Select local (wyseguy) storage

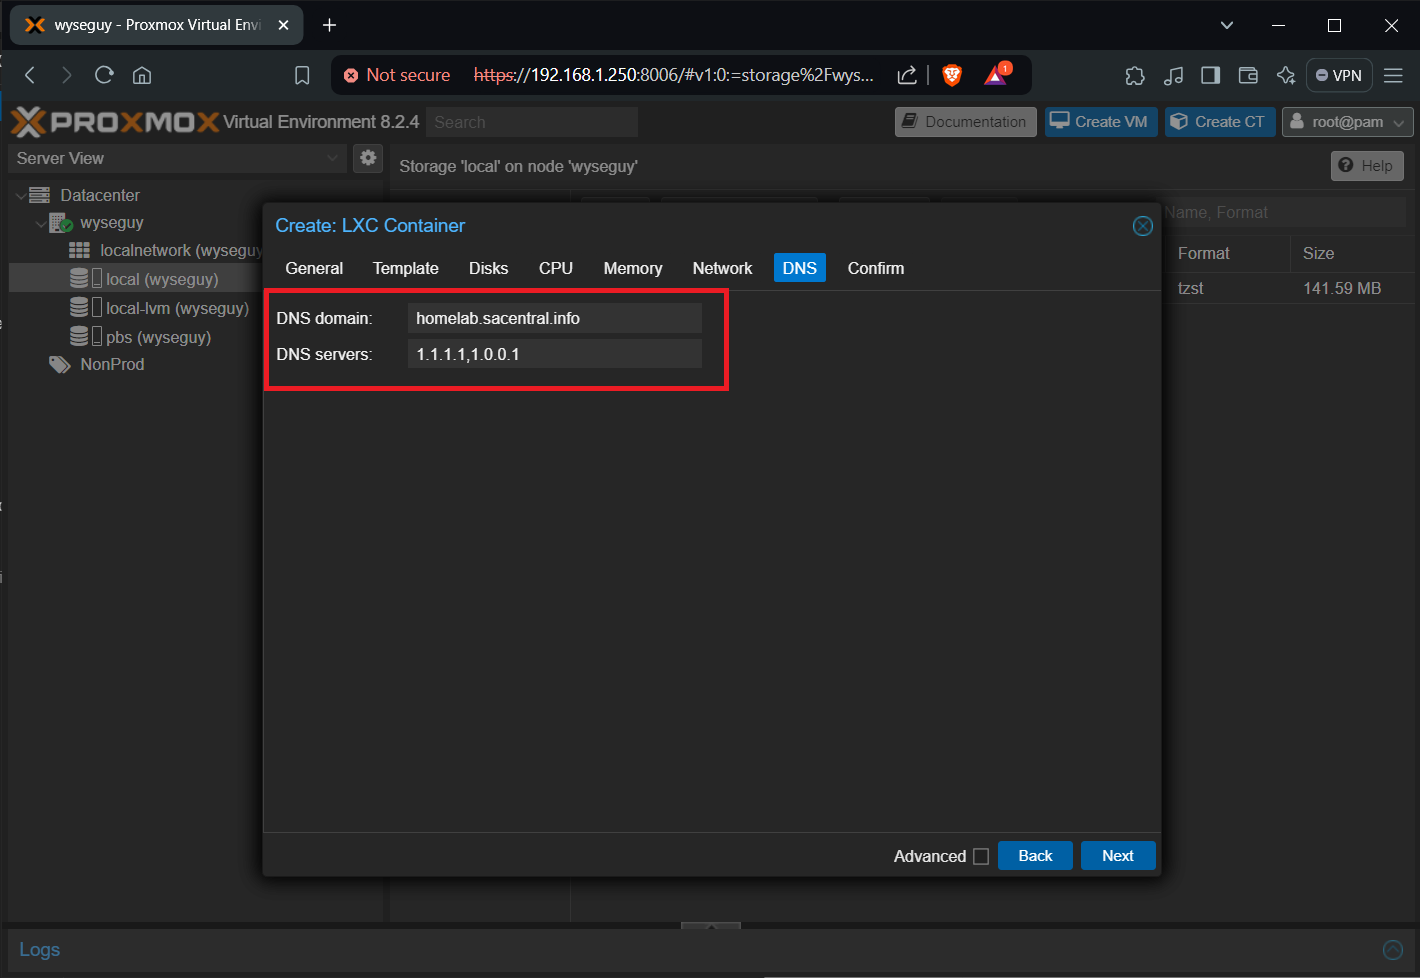point(162,279)
